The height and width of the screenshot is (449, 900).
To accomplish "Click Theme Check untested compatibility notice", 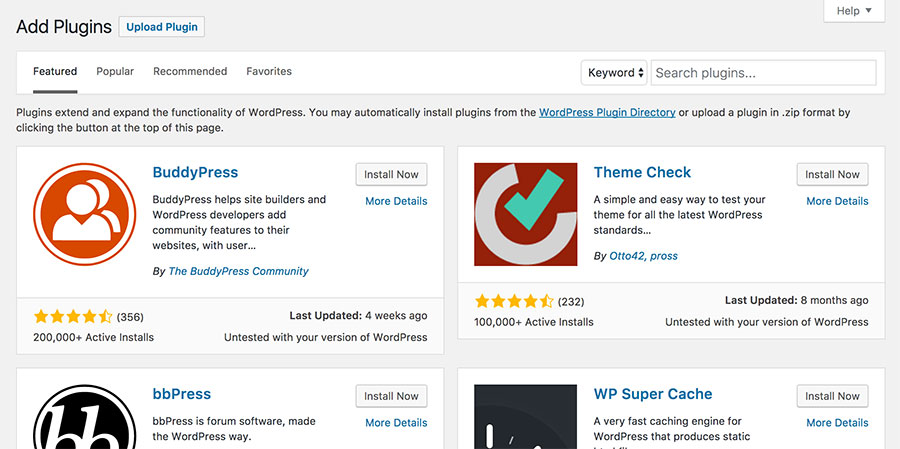I will click(x=767, y=322).
